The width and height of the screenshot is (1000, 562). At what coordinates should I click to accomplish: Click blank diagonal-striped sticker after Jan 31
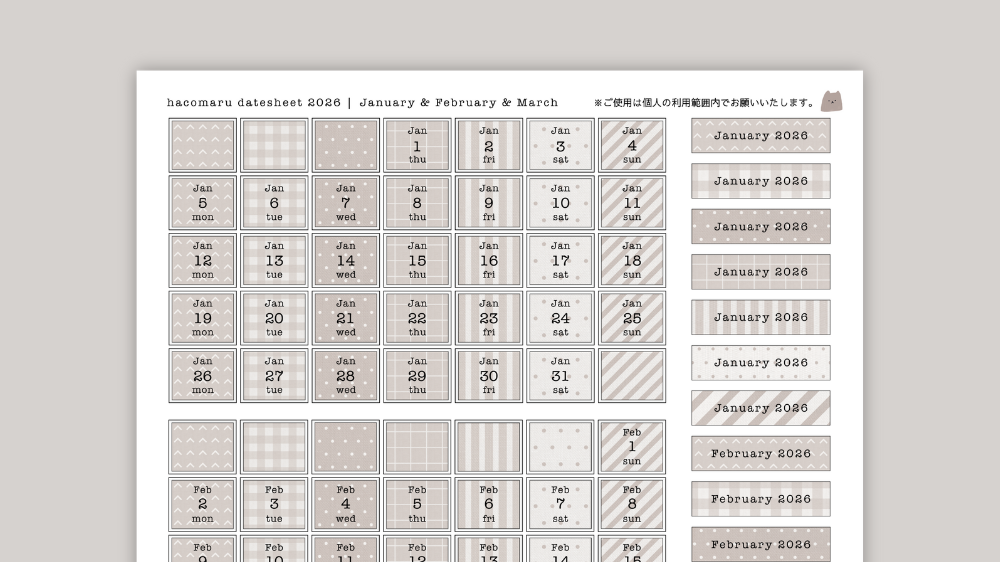click(632, 376)
